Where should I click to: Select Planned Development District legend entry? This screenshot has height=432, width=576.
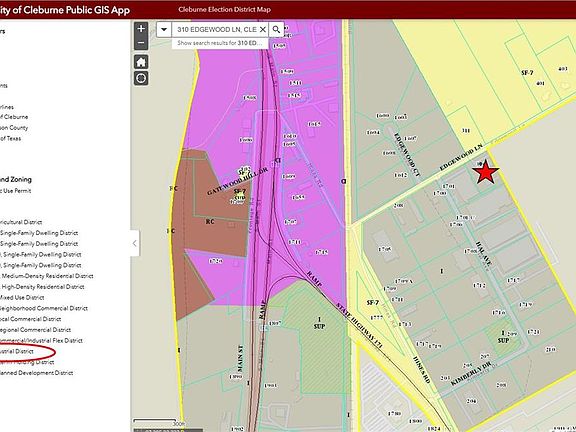(36, 373)
